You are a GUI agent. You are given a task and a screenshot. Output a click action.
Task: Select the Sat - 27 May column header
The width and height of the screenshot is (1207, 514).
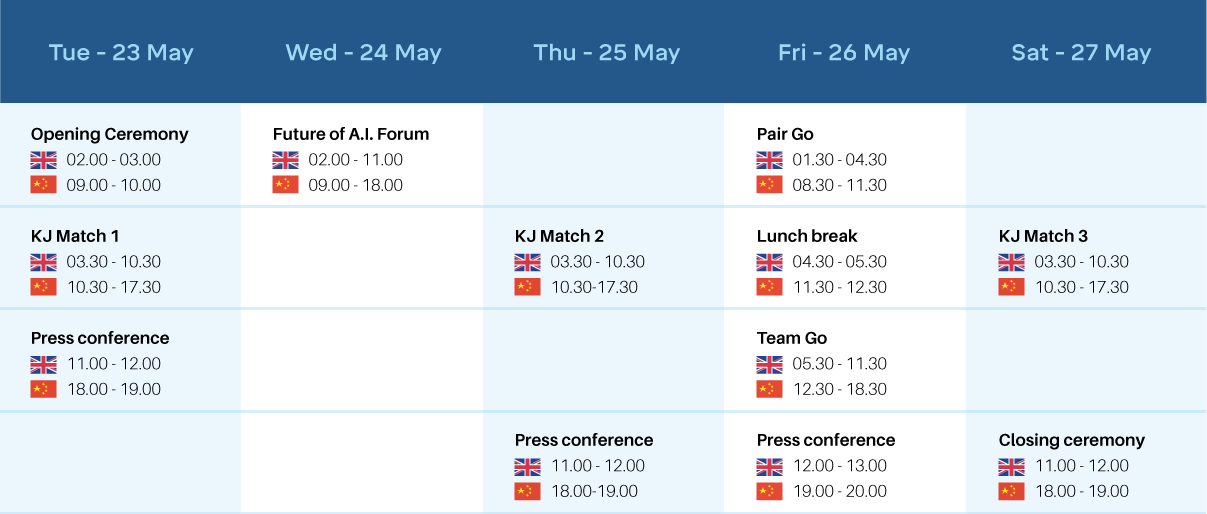pyautogui.click(x=1081, y=53)
